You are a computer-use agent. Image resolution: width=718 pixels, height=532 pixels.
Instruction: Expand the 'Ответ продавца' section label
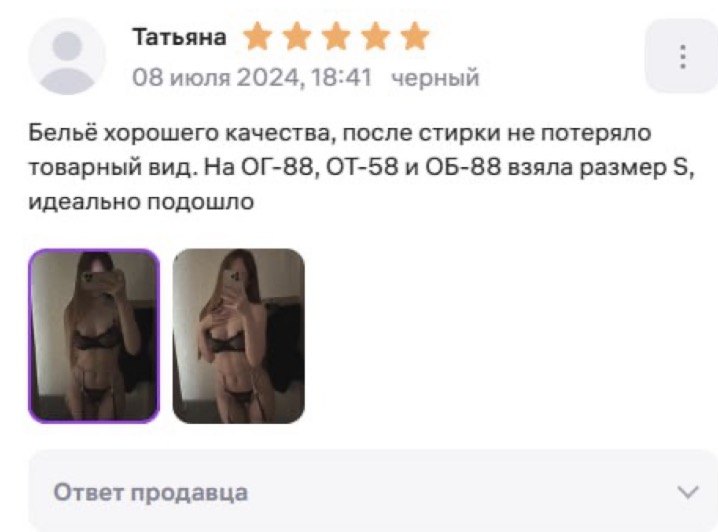[x=151, y=493]
